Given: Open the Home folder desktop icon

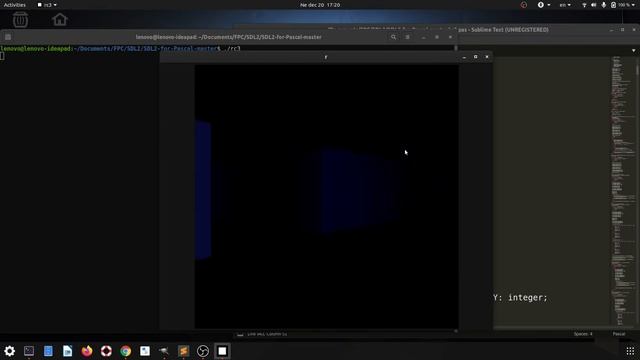Looking at the screenshot, I should tap(60, 19).
